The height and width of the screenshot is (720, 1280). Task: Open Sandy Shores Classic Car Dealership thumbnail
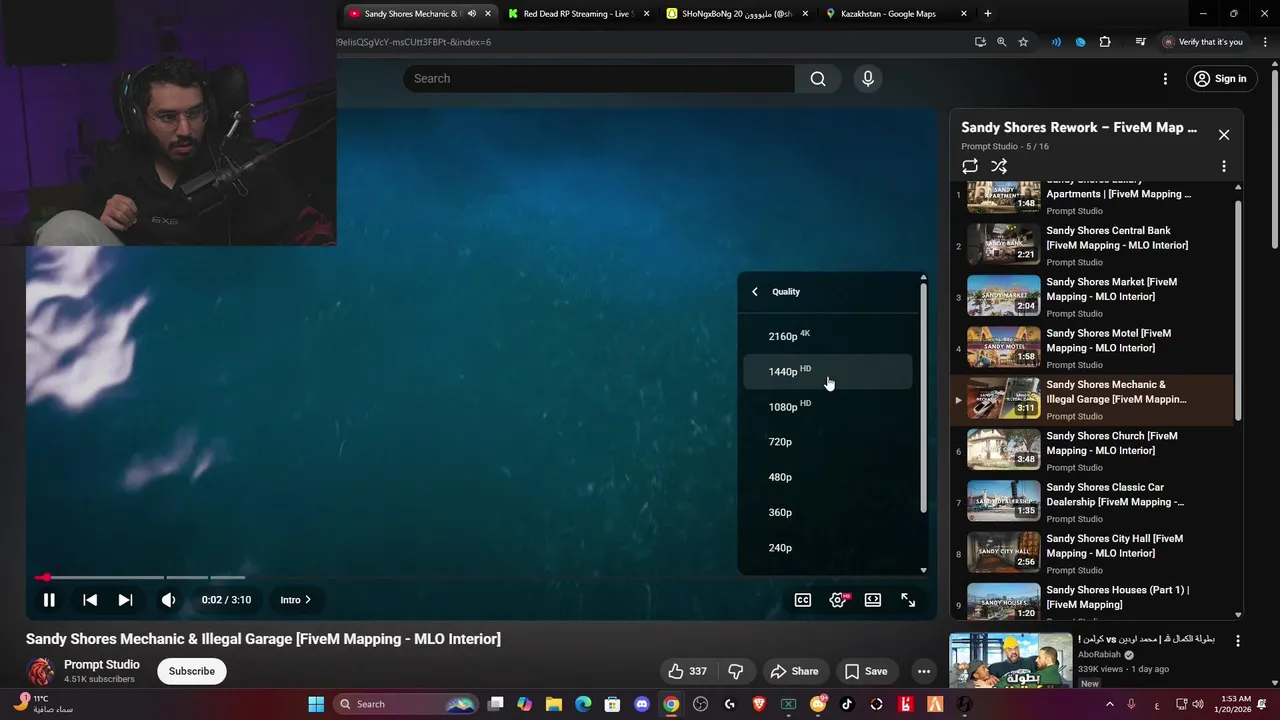click(1003, 502)
